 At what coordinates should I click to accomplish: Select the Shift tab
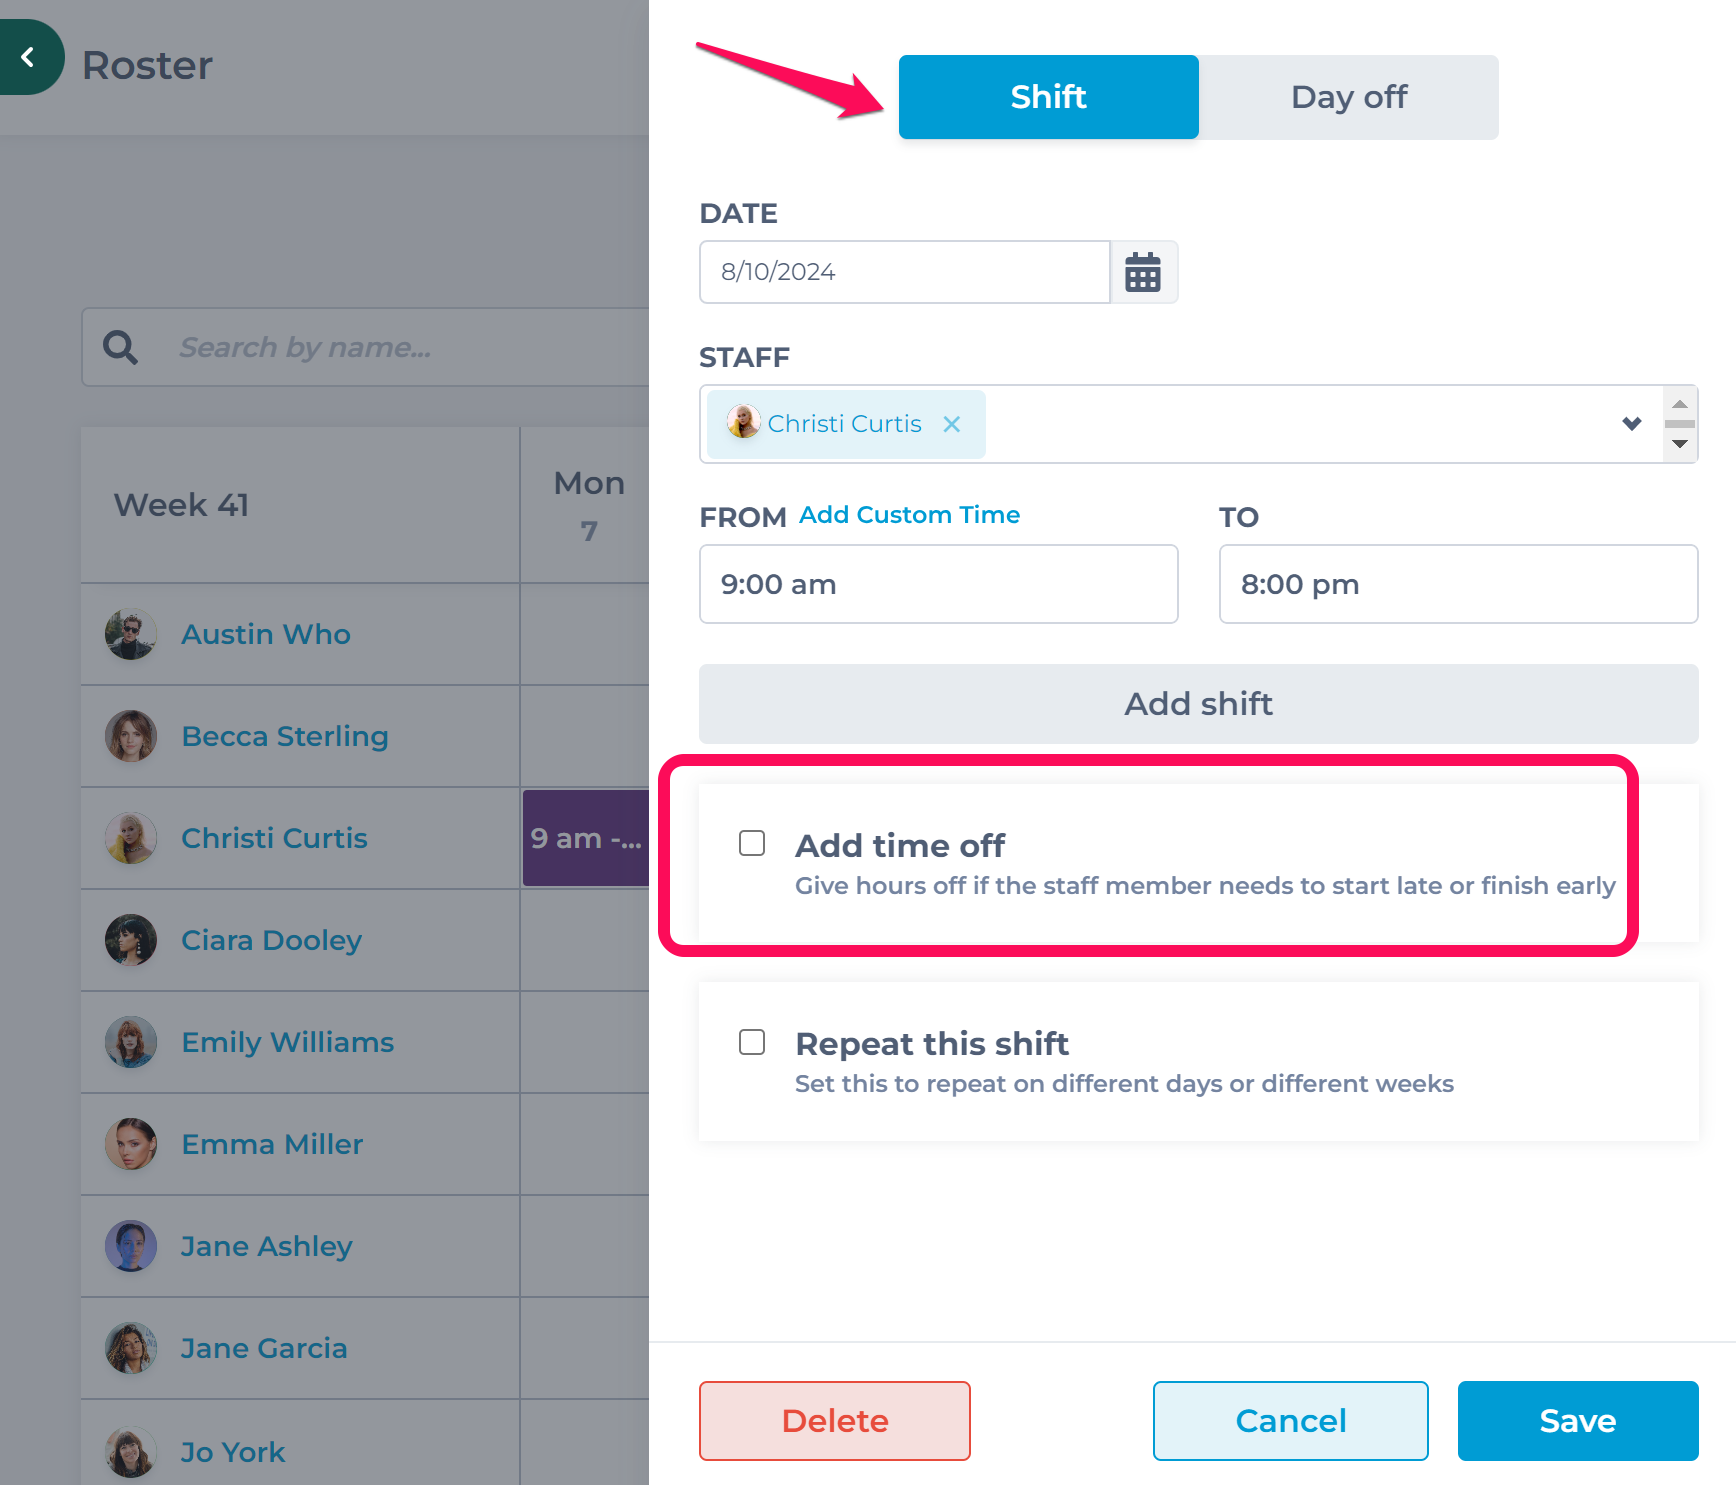[1049, 97]
